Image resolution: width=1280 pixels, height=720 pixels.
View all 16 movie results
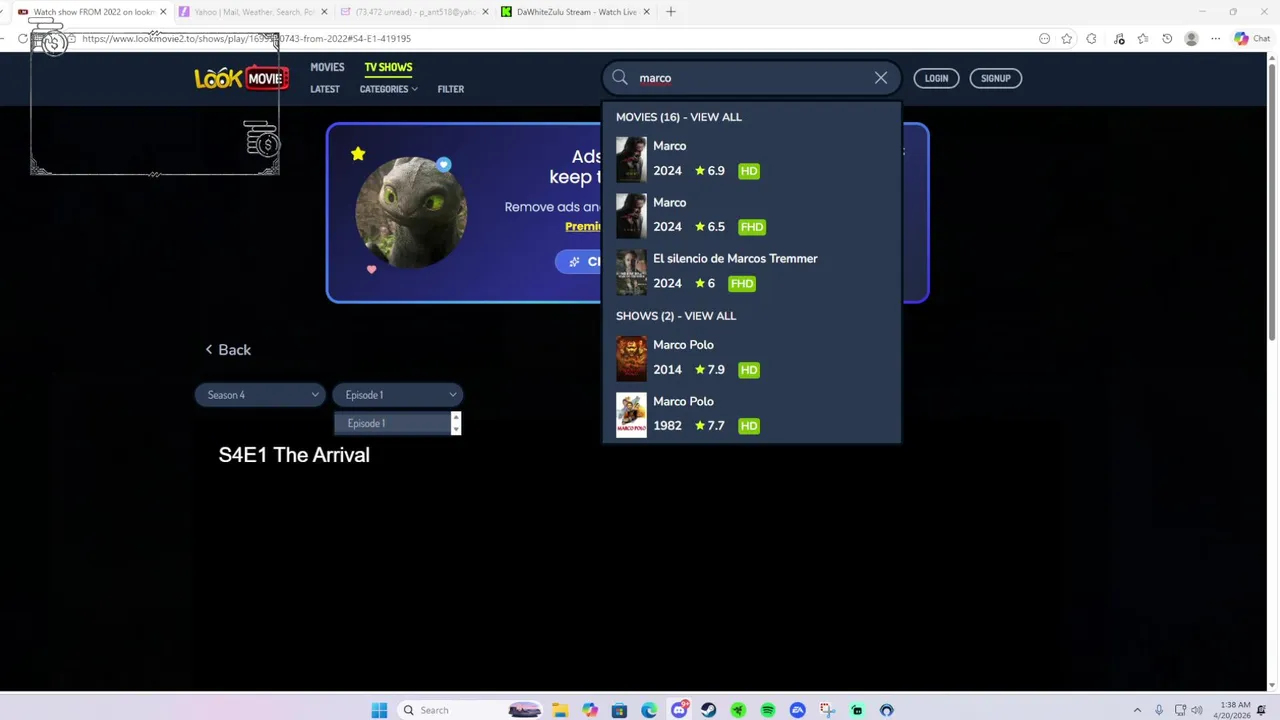tap(679, 117)
